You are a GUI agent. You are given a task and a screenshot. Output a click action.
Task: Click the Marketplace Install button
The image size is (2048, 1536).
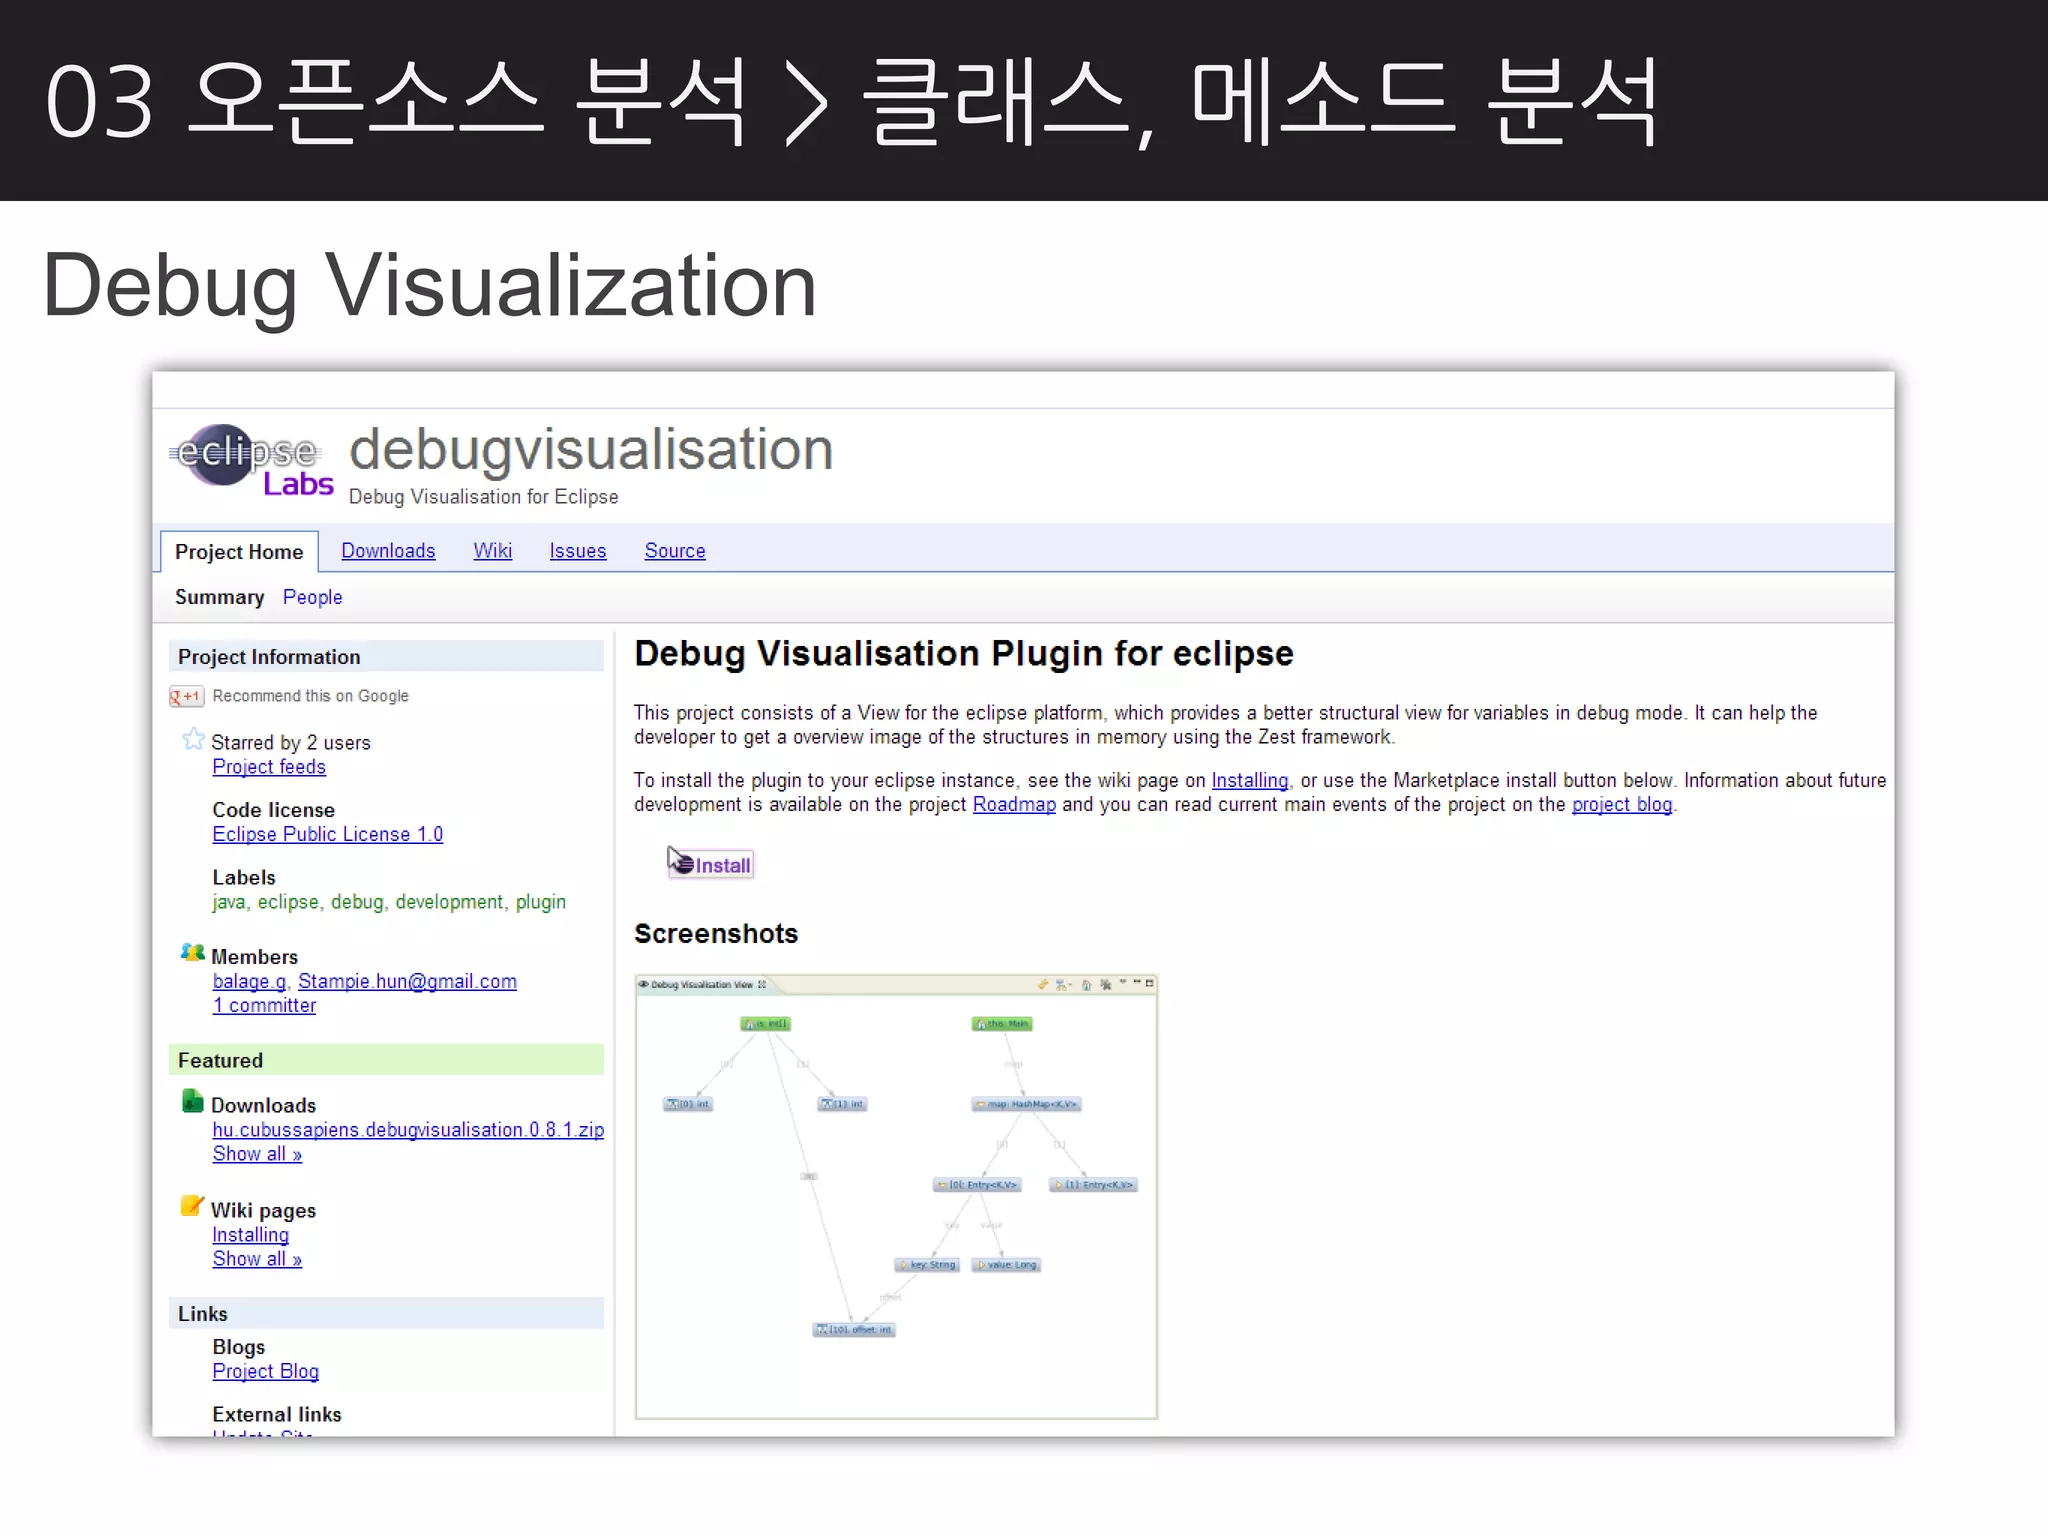coord(711,864)
